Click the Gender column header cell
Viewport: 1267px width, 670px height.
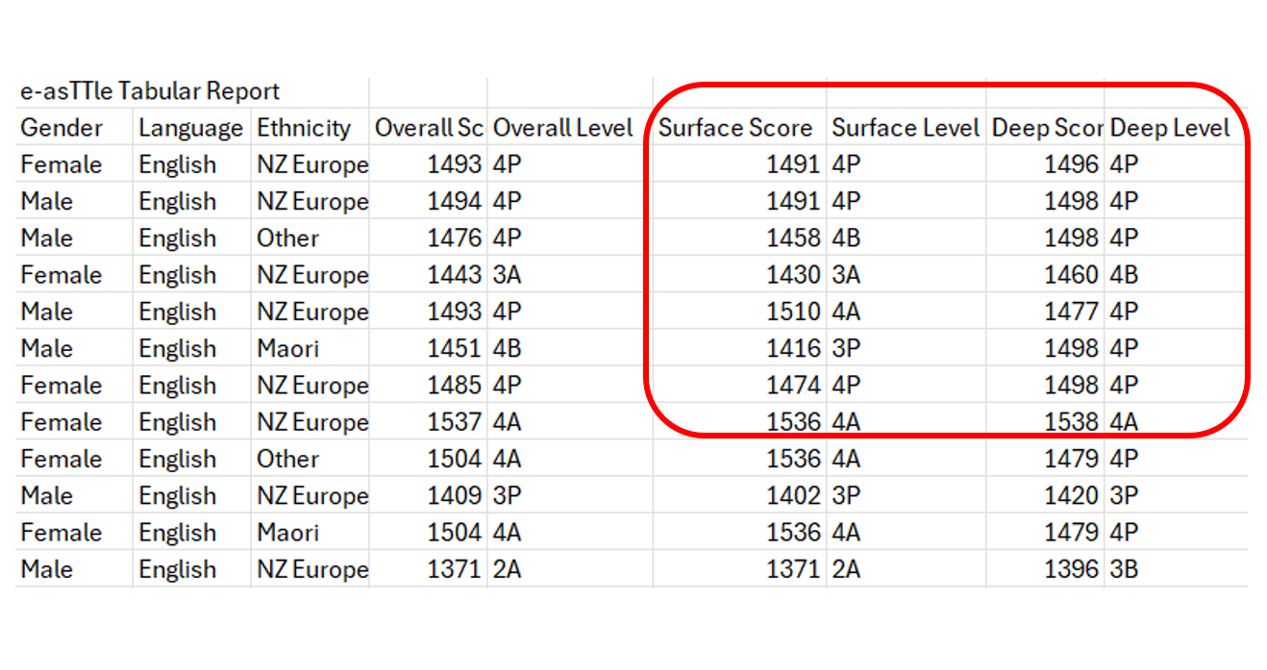tap(62, 128)
